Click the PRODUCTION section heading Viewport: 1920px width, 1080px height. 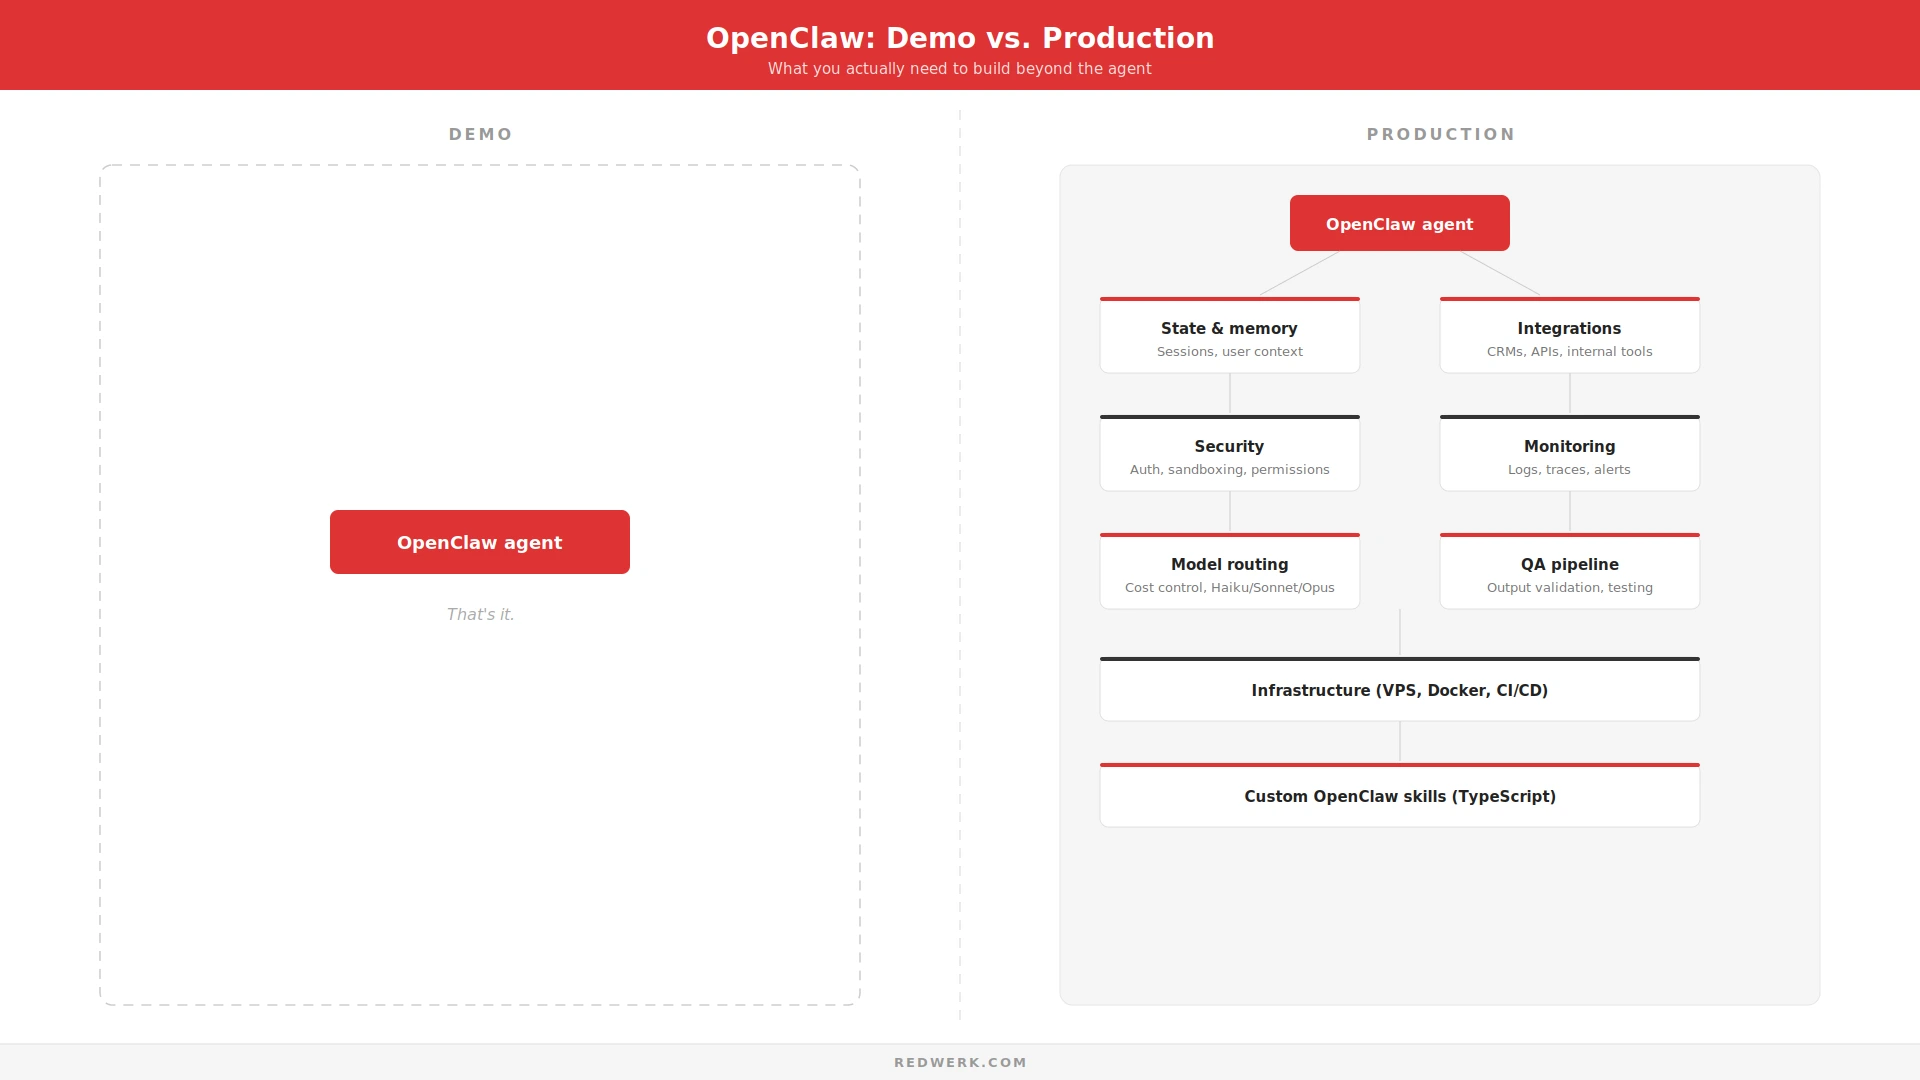point(1440,134)
